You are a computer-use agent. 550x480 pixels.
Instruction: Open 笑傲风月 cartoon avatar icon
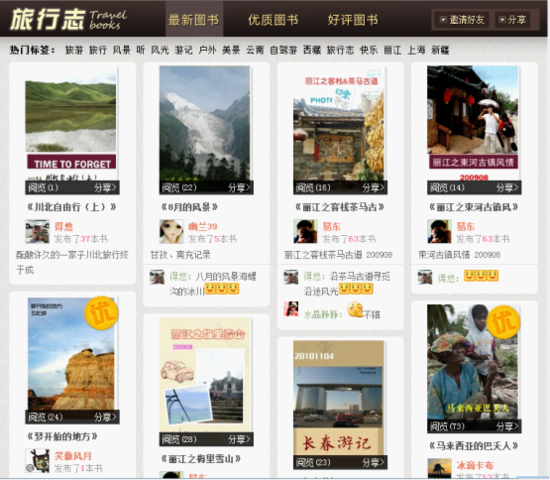point(37,460)
